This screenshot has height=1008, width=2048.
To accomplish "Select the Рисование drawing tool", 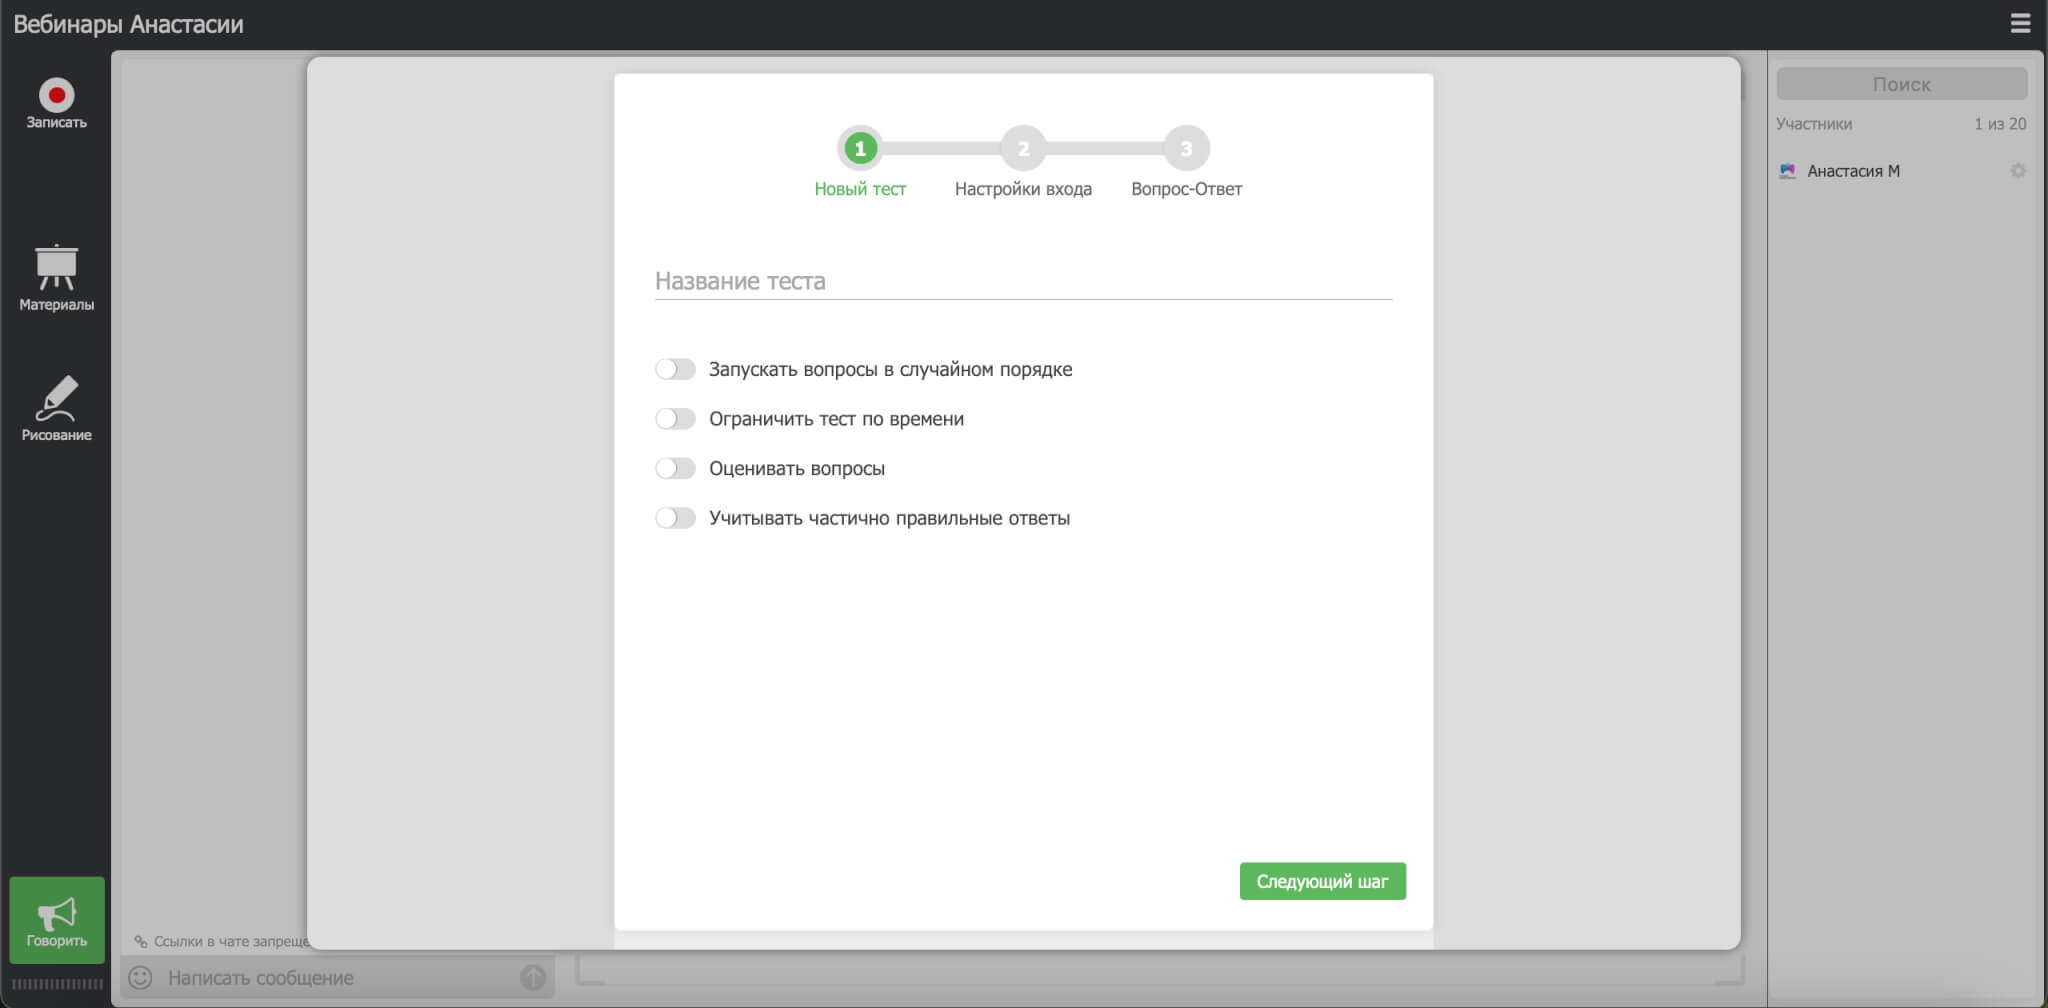I will pos(56,409).
